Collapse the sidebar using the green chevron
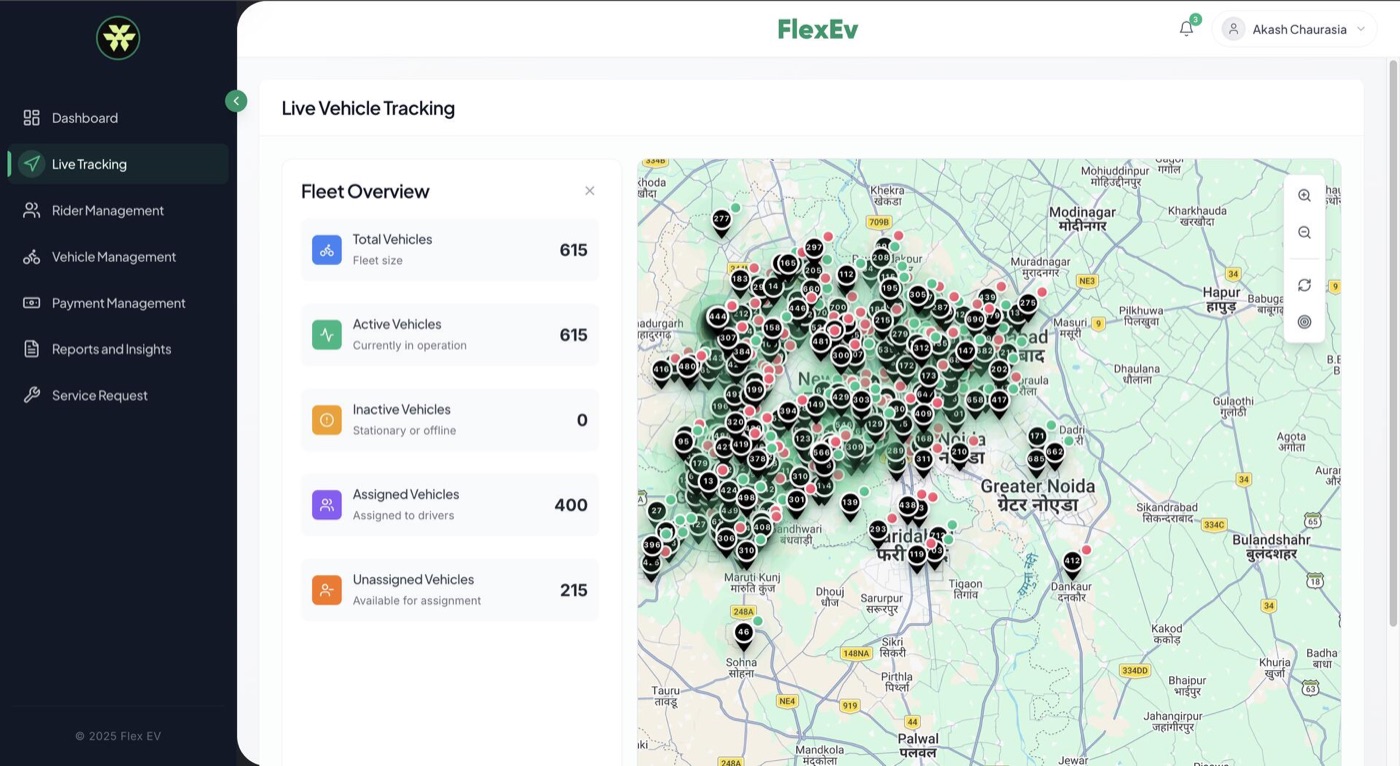Screen dimensions: 1400x766 236,100
